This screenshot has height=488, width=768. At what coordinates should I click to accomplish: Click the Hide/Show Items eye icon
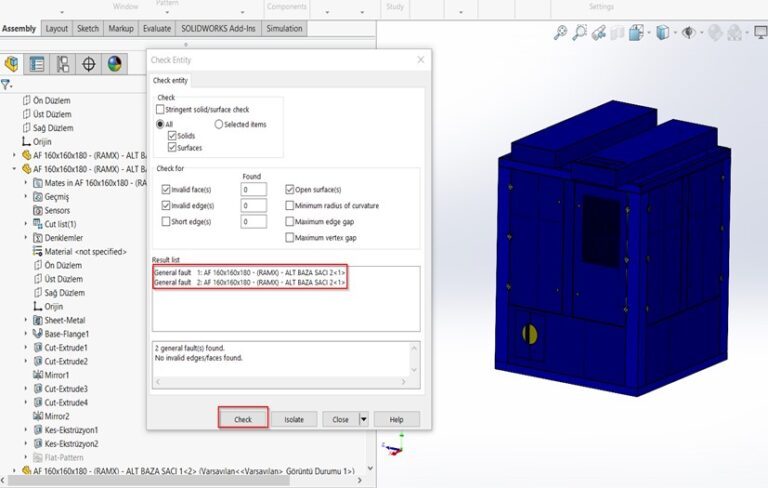point(689,33)
